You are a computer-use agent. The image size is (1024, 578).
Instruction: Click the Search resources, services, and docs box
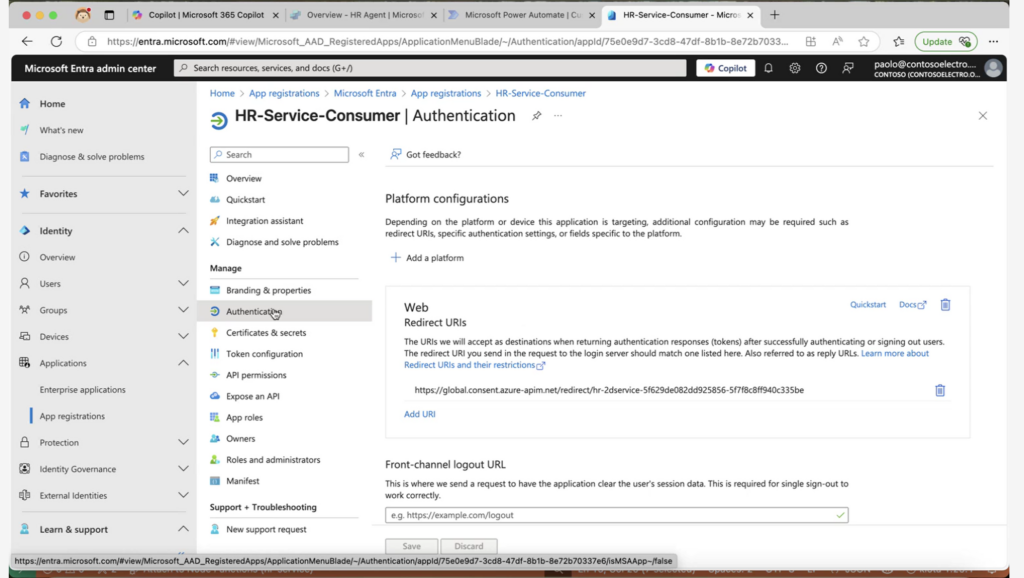(x=430, y=68)
